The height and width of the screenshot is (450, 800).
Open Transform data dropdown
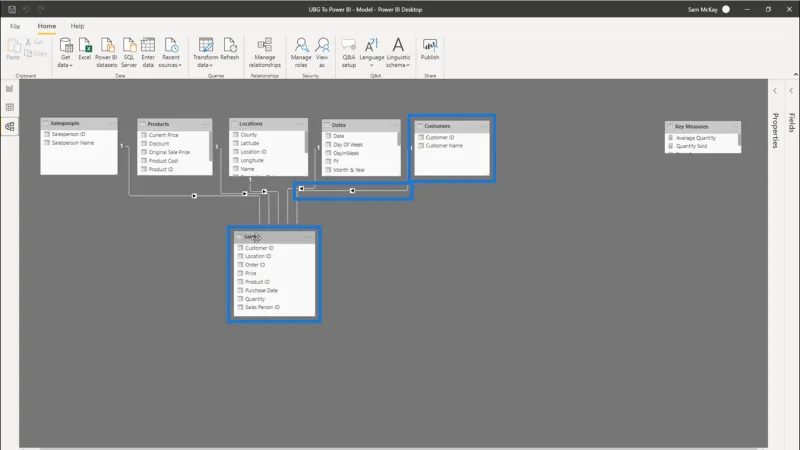pyautogui.click(x=205, y=53)
